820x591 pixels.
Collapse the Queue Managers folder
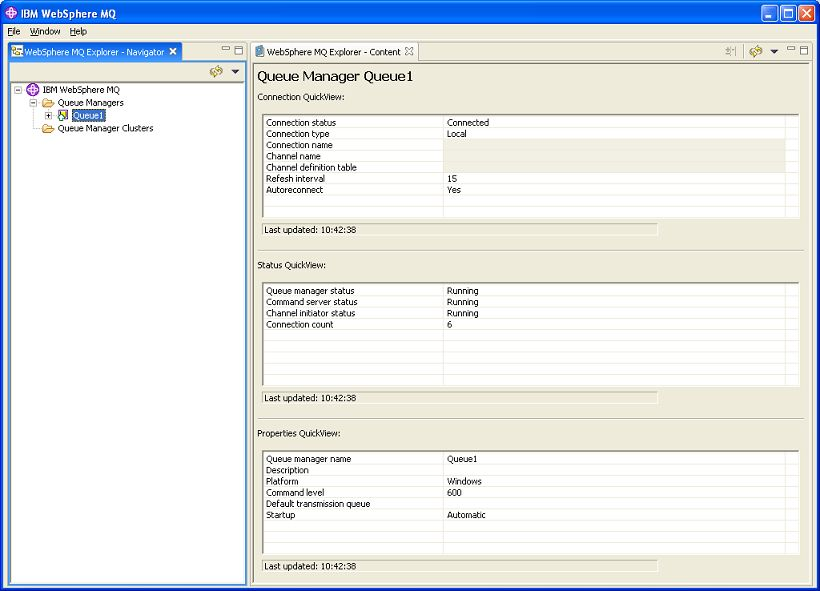[33, 103]
